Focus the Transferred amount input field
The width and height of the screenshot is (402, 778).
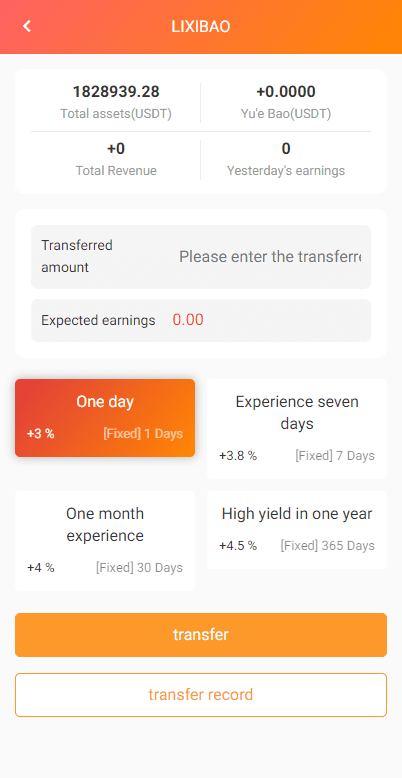[x=270, y=257]
